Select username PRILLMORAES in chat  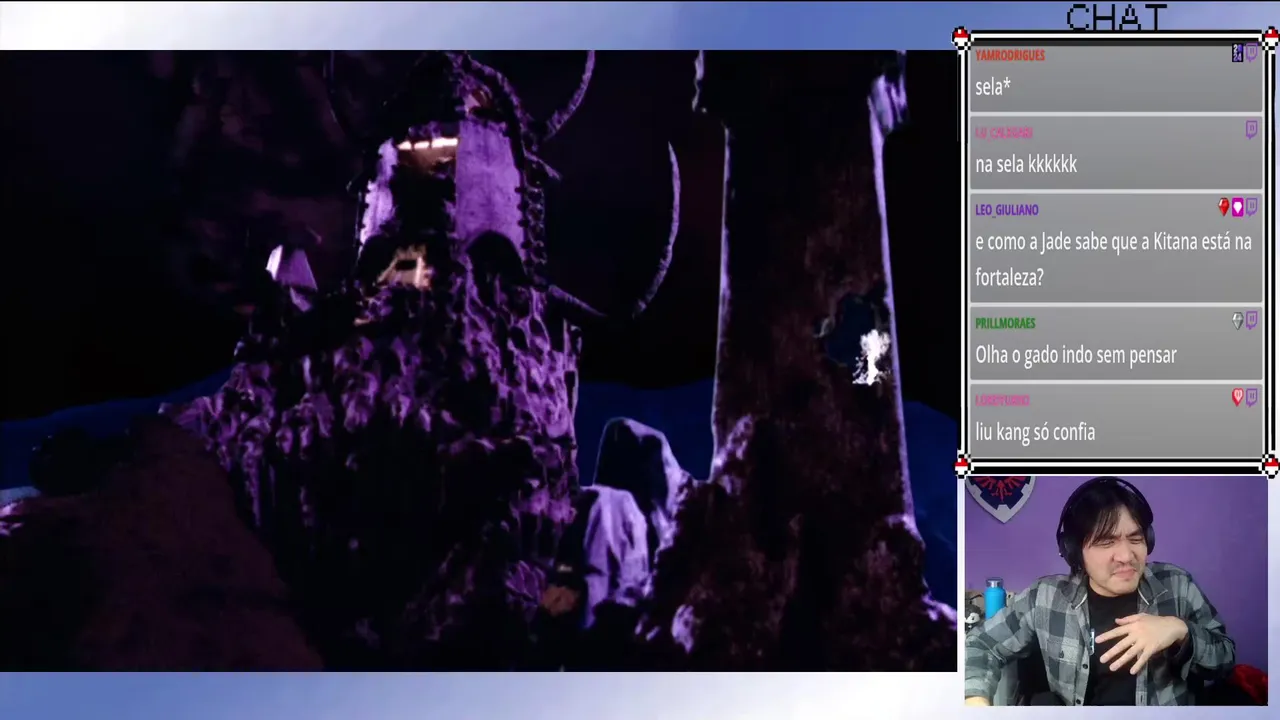coord(1005,323)
